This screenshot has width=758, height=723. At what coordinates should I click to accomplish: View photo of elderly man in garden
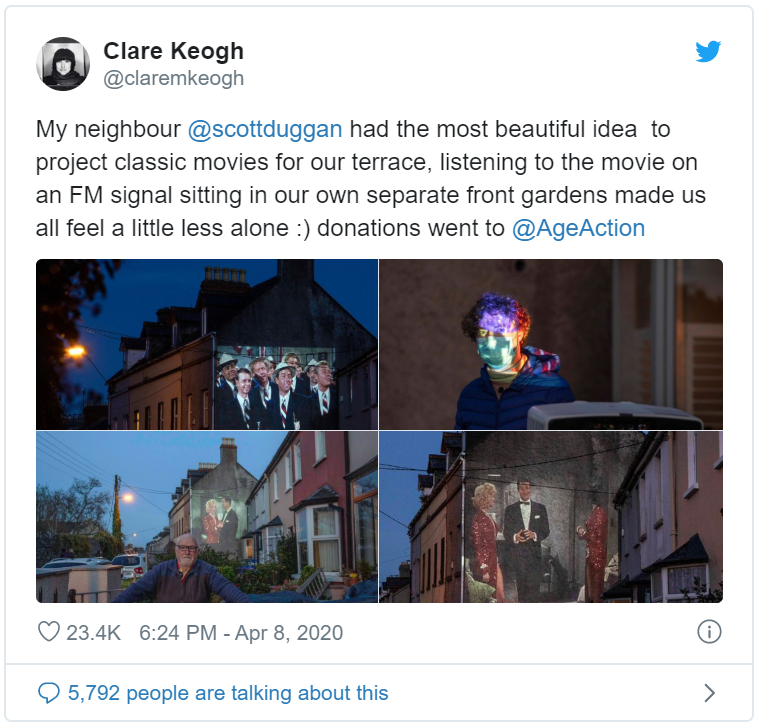207,517
